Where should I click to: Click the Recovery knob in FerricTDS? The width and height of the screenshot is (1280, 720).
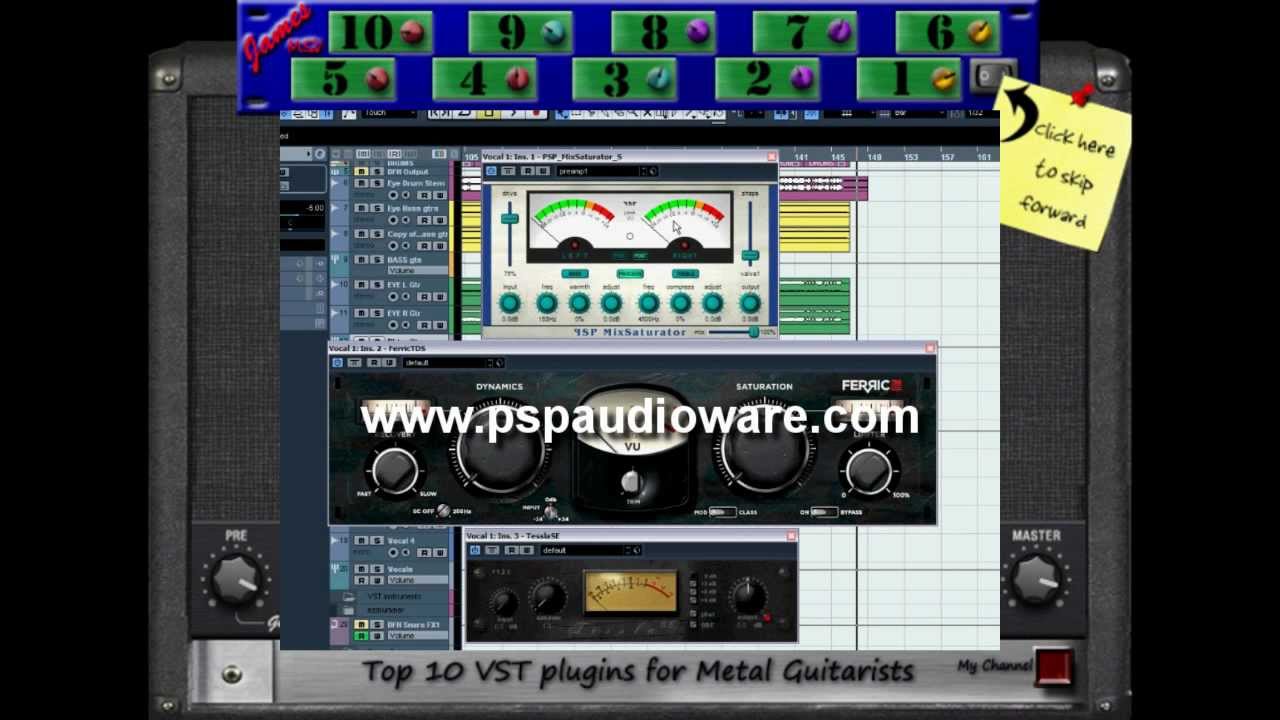[394, 469]
